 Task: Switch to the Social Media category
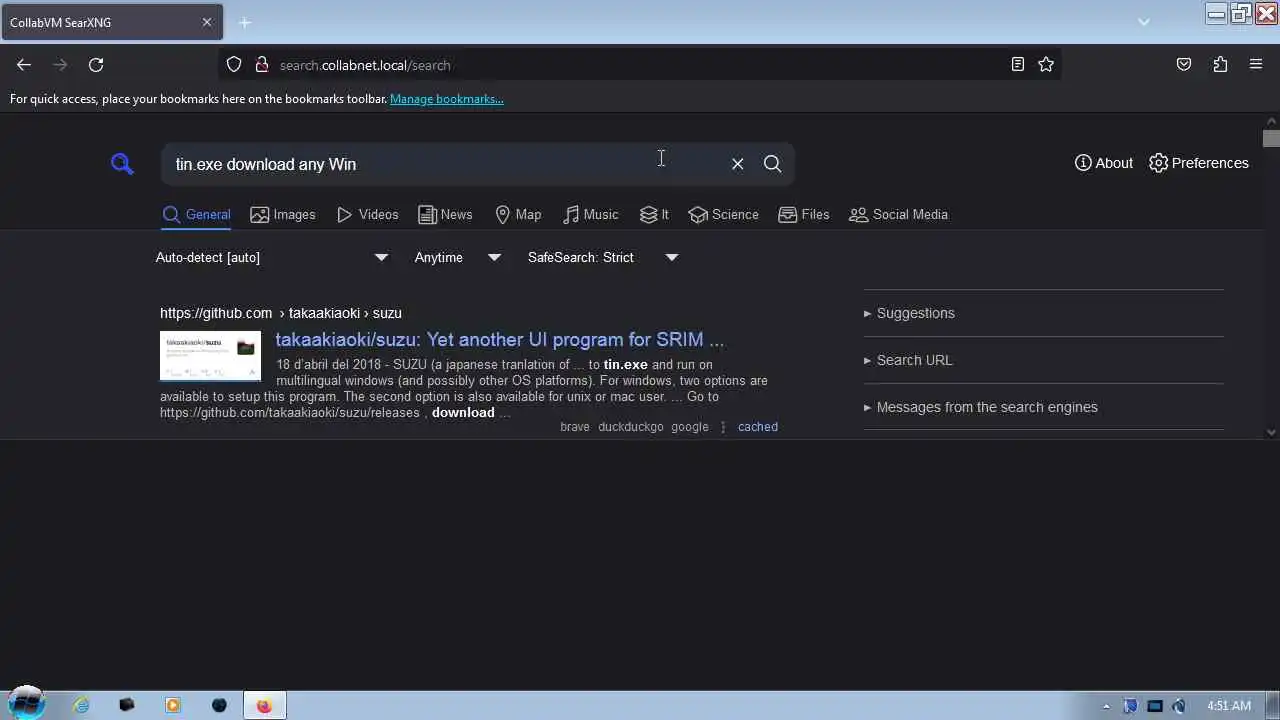point(898,214)
